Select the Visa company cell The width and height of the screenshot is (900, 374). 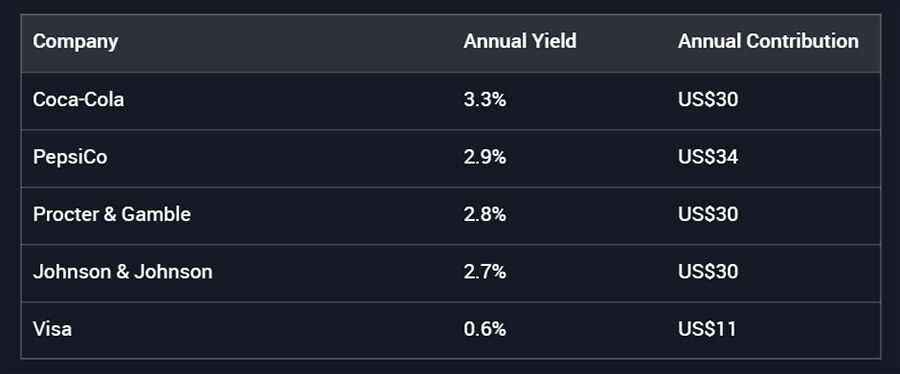52,330
